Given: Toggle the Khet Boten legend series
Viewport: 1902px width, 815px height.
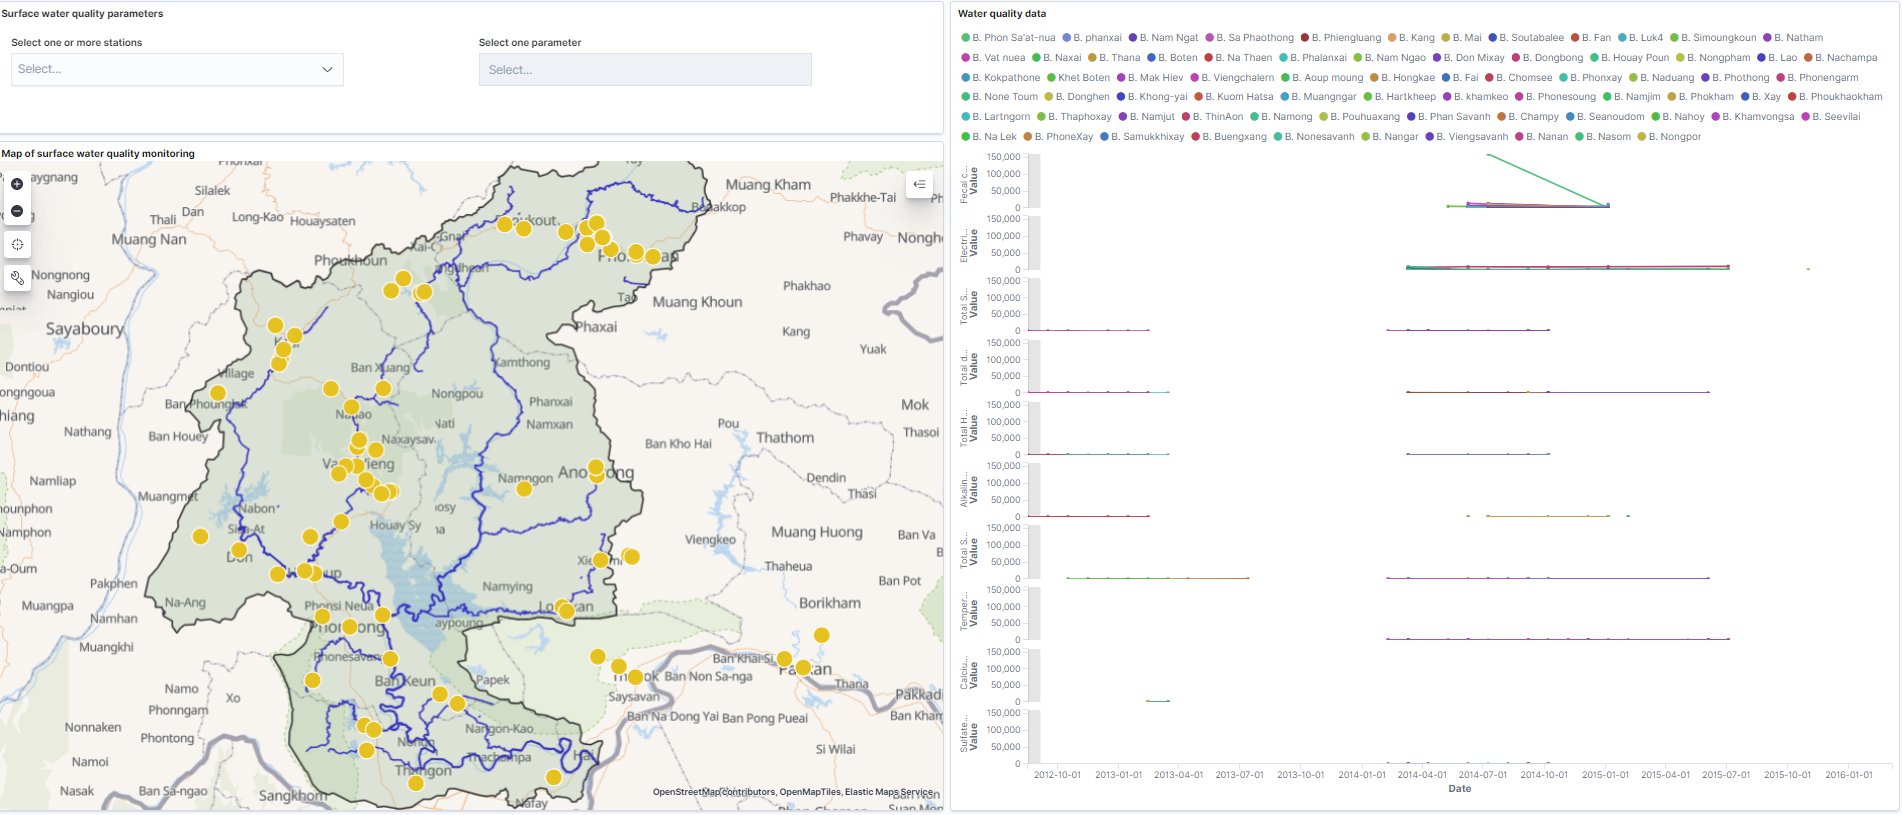Looking at the screenshot, I should pyautogui.click(x=1082, y=77).
